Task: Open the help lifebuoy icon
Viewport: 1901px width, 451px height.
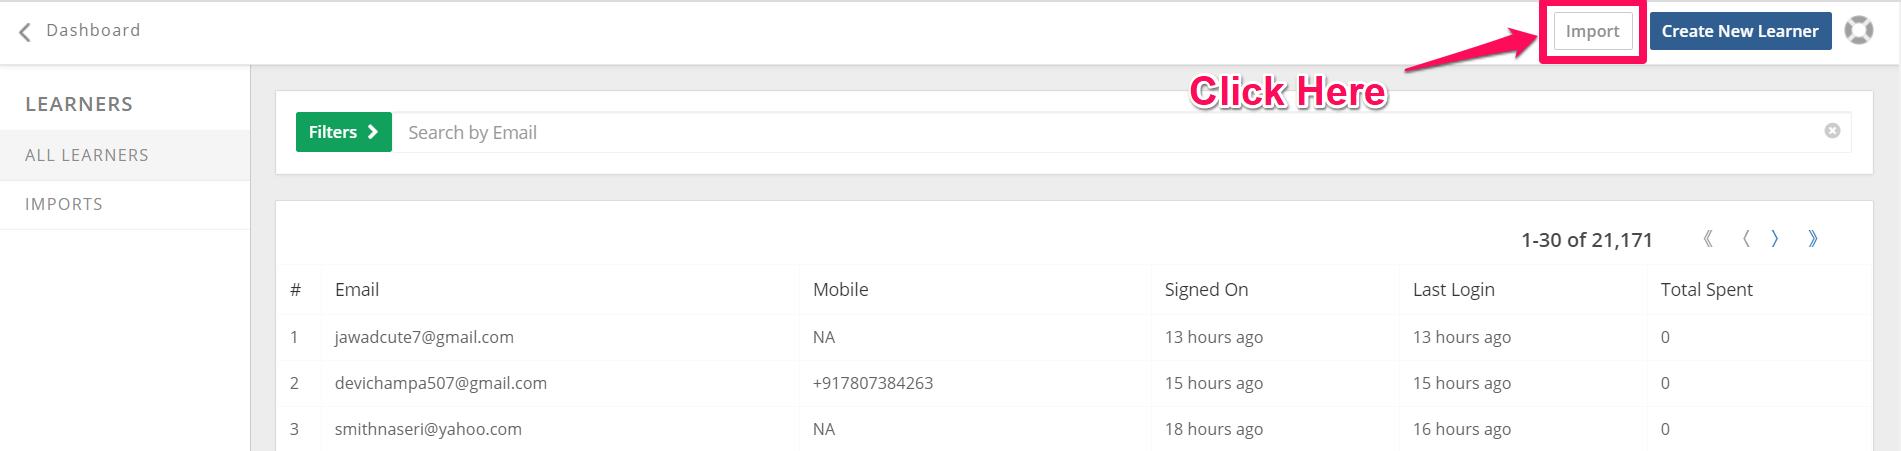Action: coord(1858,30)
